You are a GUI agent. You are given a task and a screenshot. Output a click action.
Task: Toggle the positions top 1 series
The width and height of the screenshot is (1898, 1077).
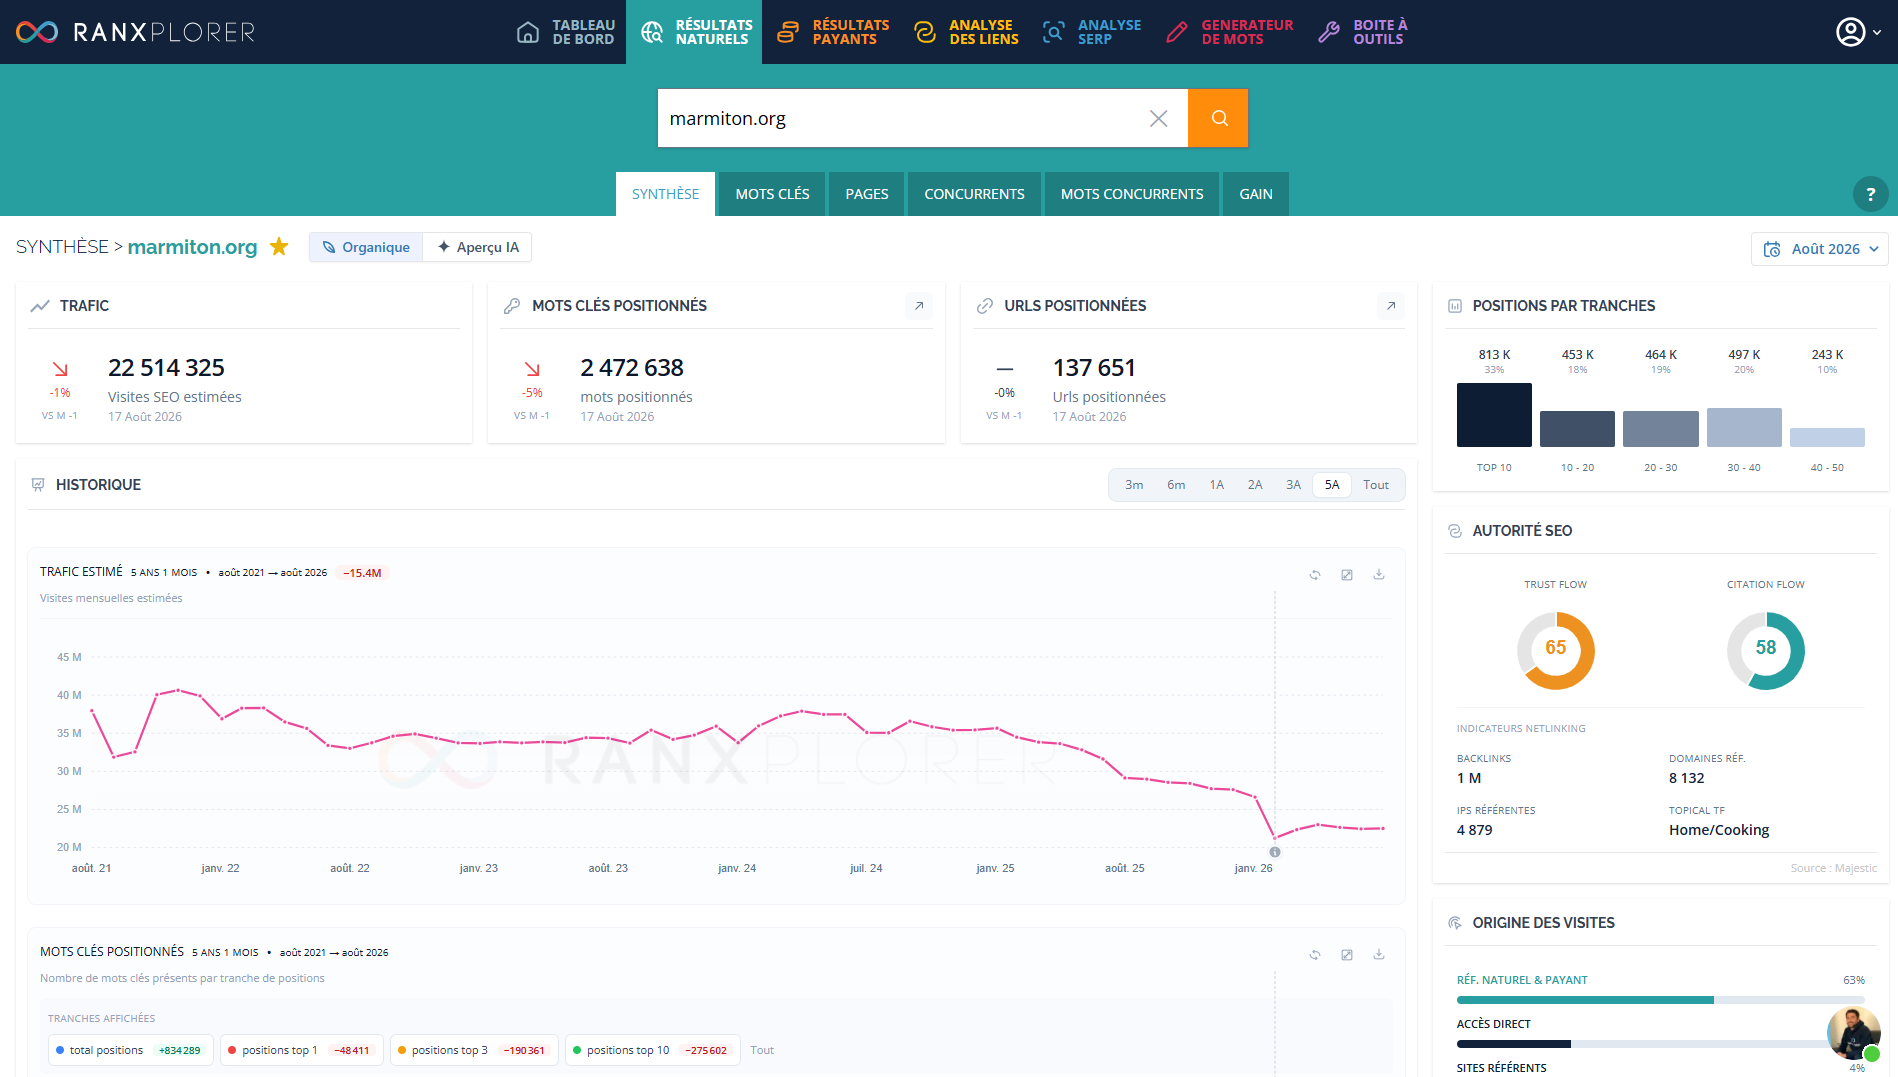tap(301, 1050)
